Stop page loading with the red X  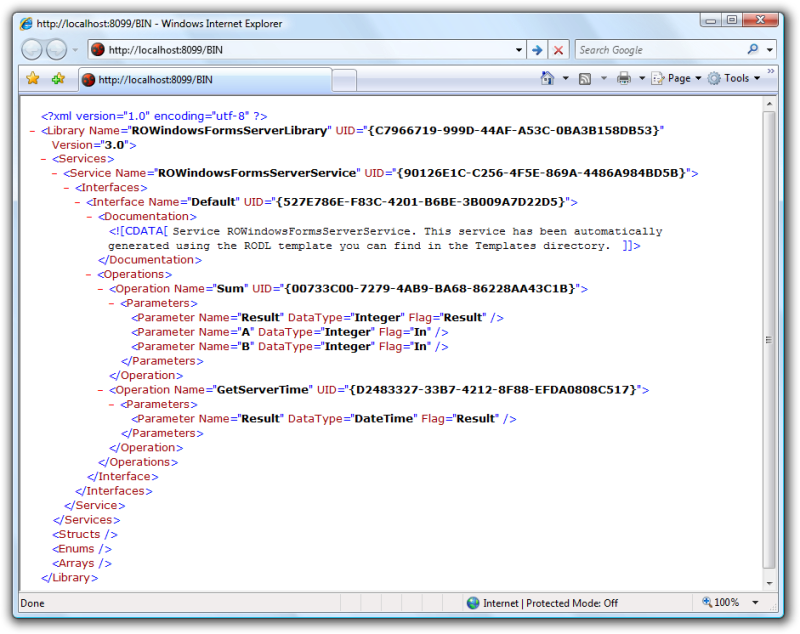558,49
